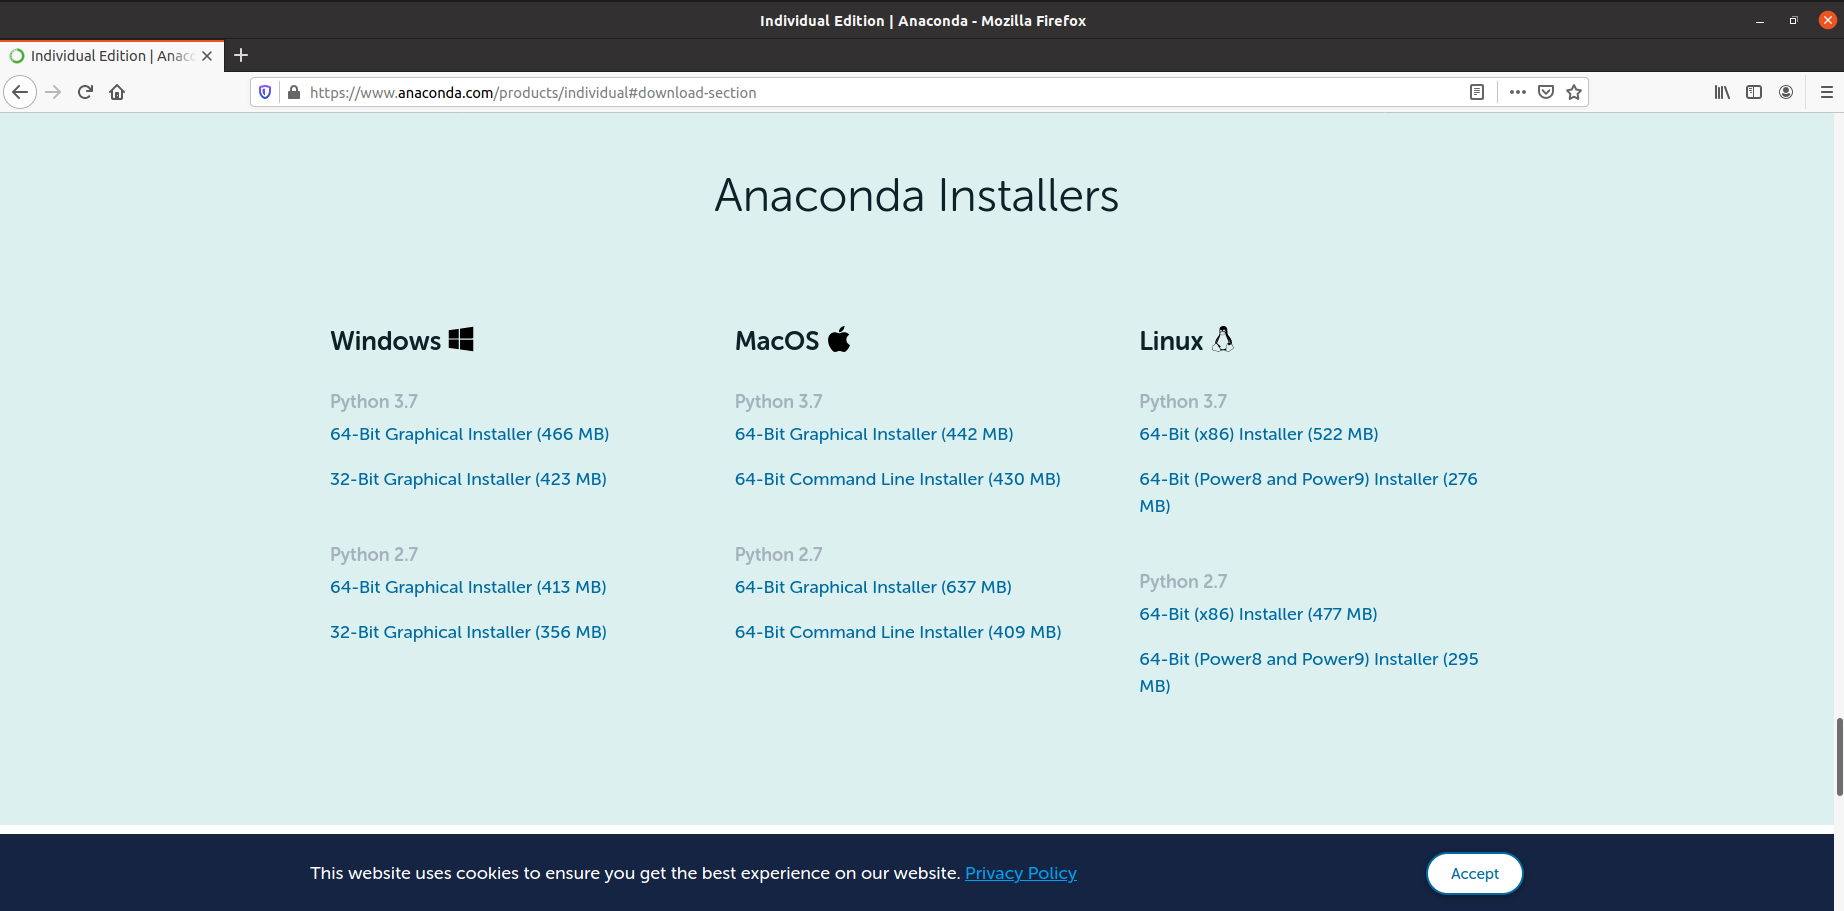The width and height of the screenshot is (1844, 911).
Task: Open Firefox account menu
Action: click(x=1786, y=92)
